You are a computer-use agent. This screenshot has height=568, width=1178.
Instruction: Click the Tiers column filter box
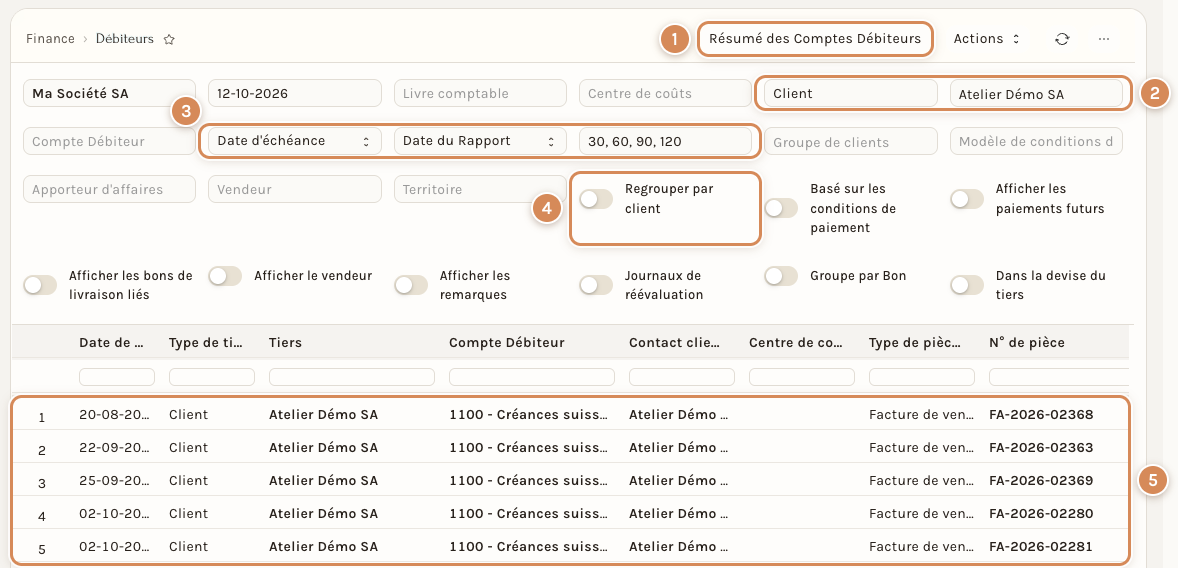(x=352, y=376)
